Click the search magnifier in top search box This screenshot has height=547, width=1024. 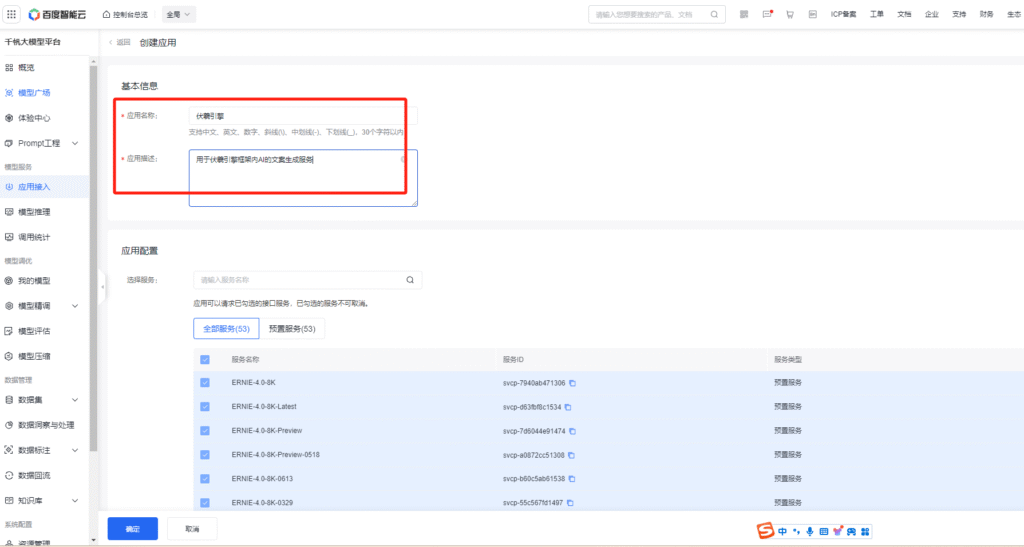[714, 15]
